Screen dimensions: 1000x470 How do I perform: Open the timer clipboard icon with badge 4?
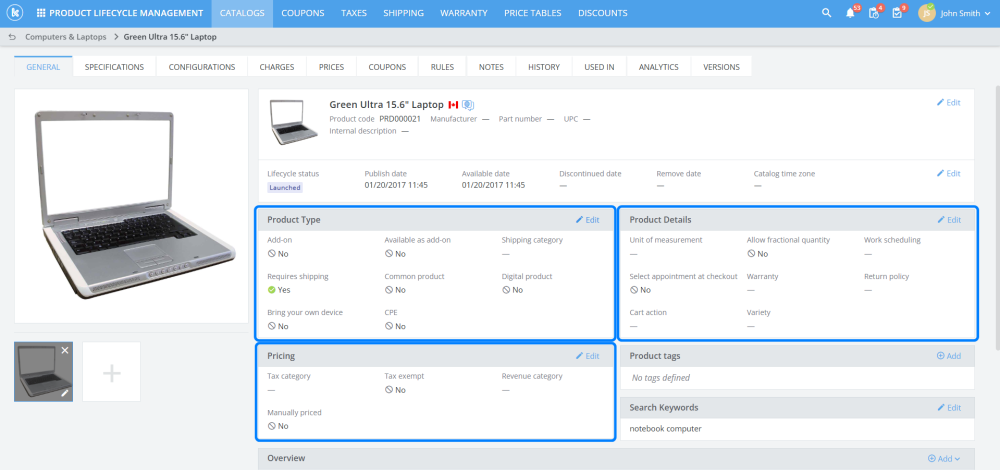click(x=874, y=13)
